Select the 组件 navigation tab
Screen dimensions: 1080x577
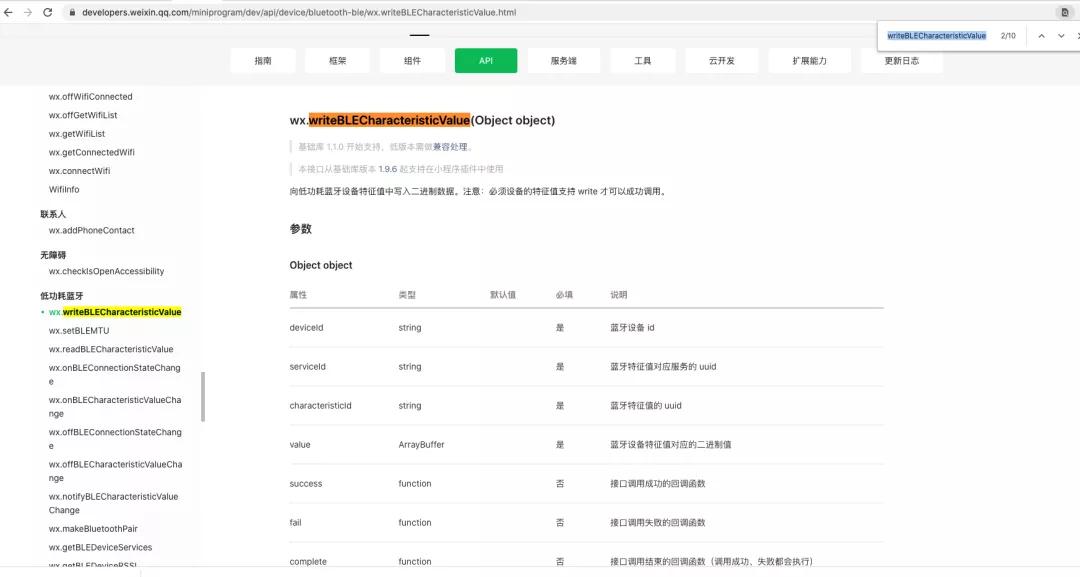coord(412,61)
